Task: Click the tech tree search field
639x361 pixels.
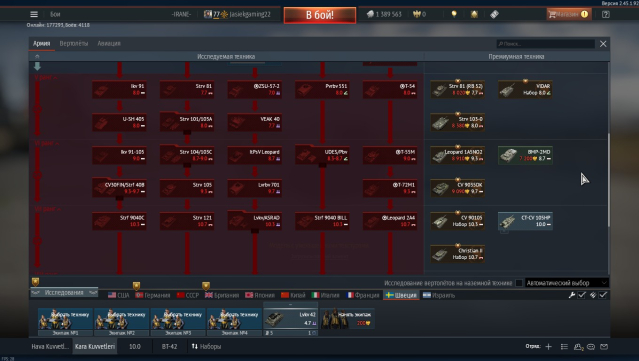Action: coord(545,44)
